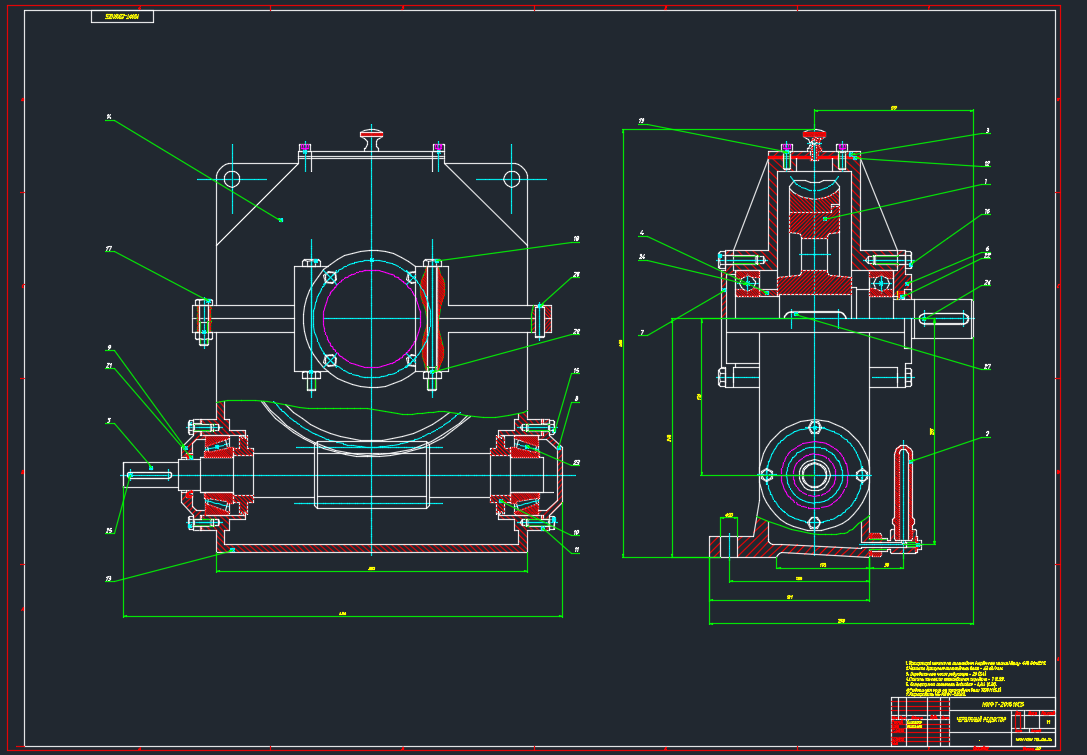Select callout number 19 in the left view

[576, 239]
